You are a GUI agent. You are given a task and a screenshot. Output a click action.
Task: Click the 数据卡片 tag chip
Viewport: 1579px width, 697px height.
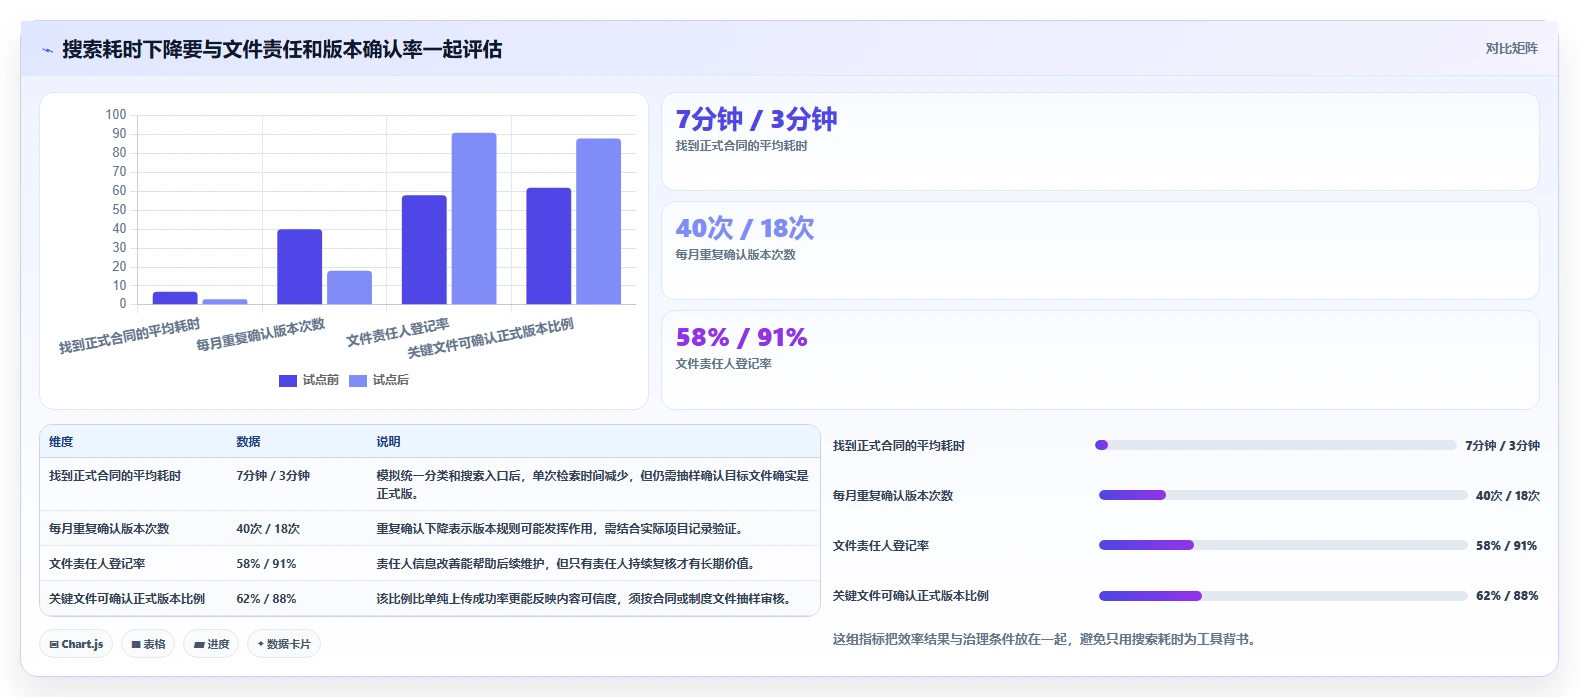tap(284, 644)
